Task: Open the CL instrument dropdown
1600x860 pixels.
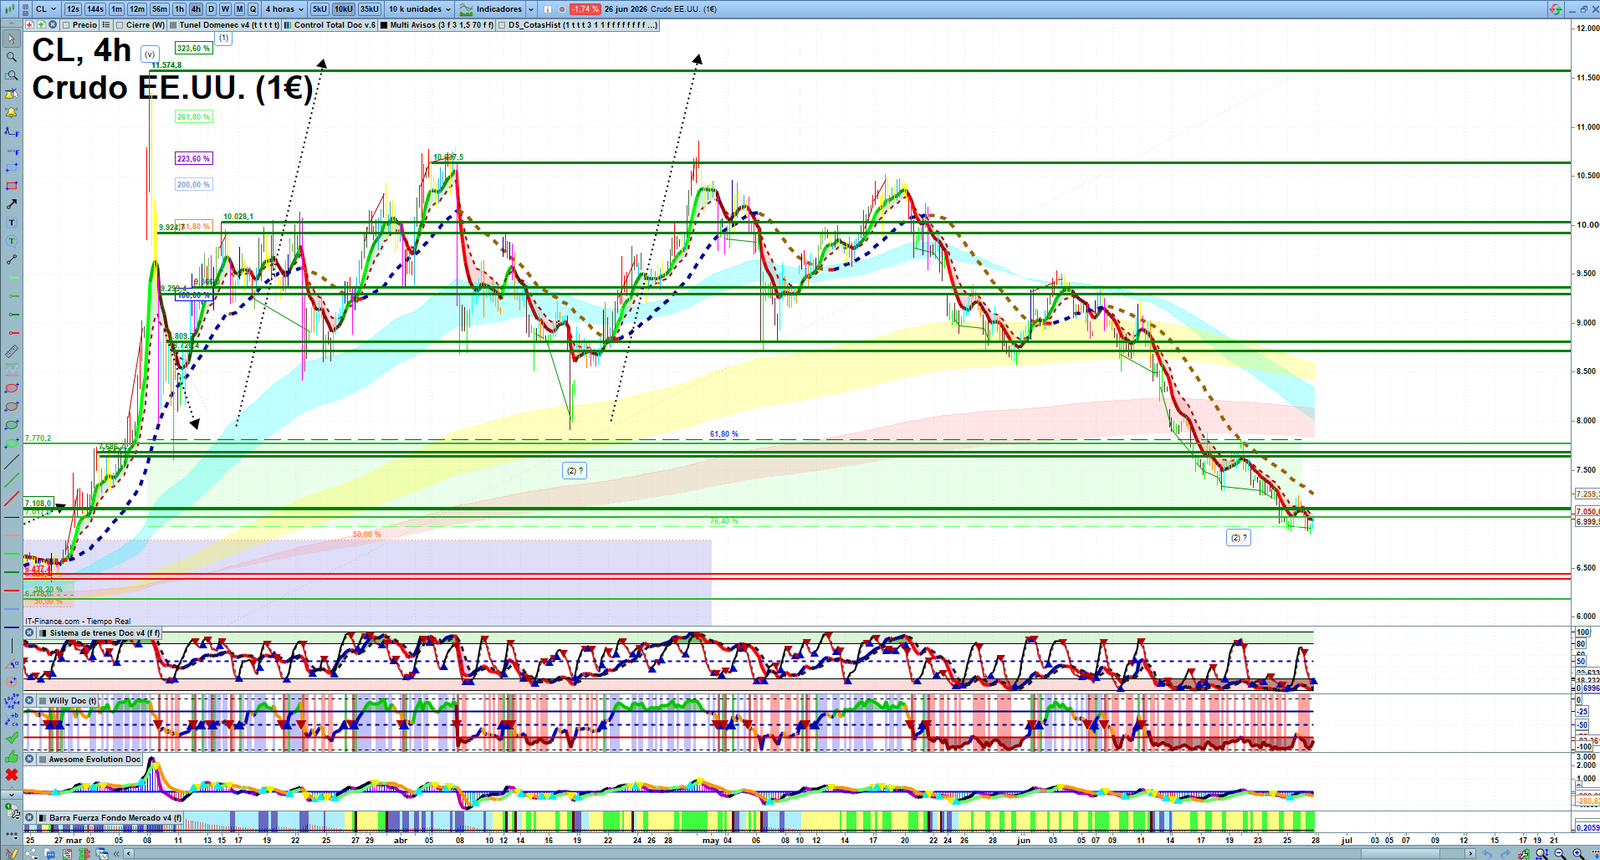Action: click(x=46, y=9)
